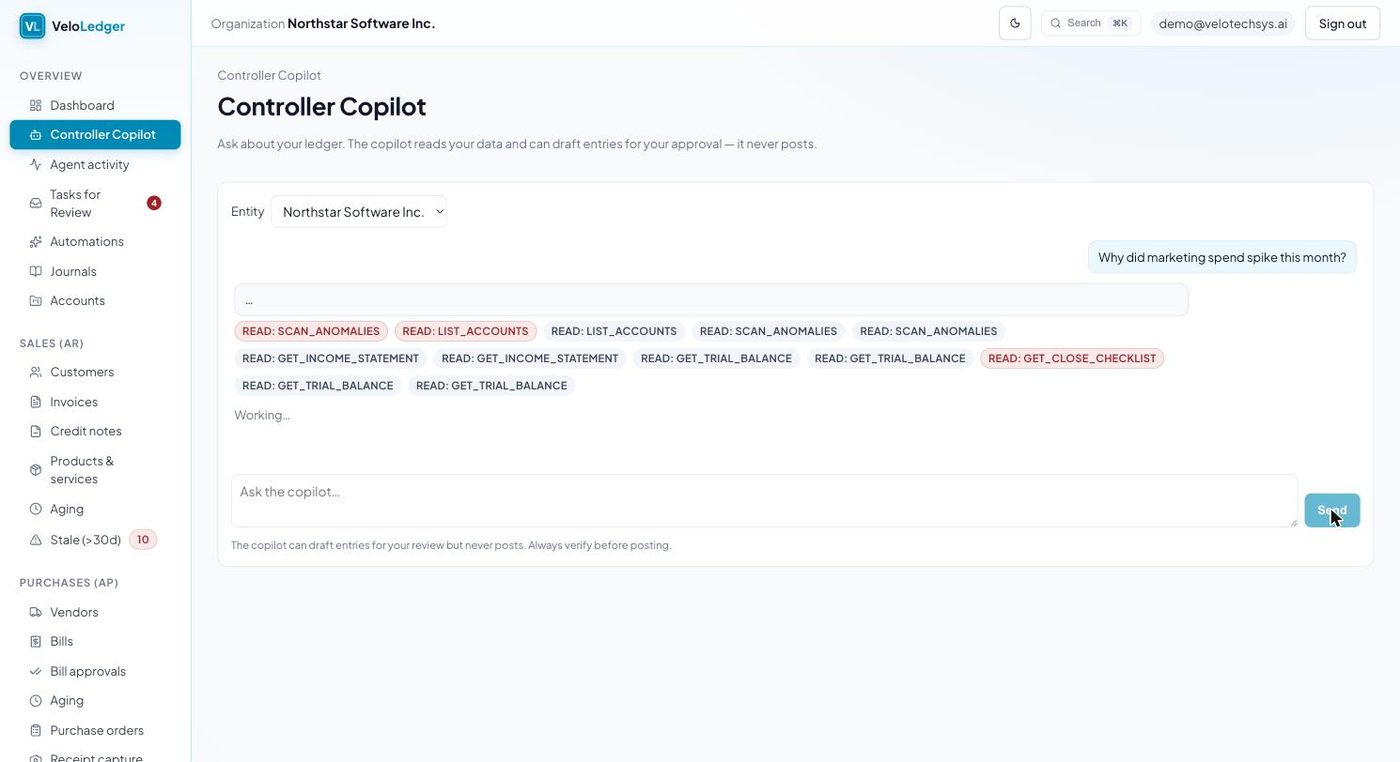
Task: Click the Controller Copilot page heading
Action: 322,106
